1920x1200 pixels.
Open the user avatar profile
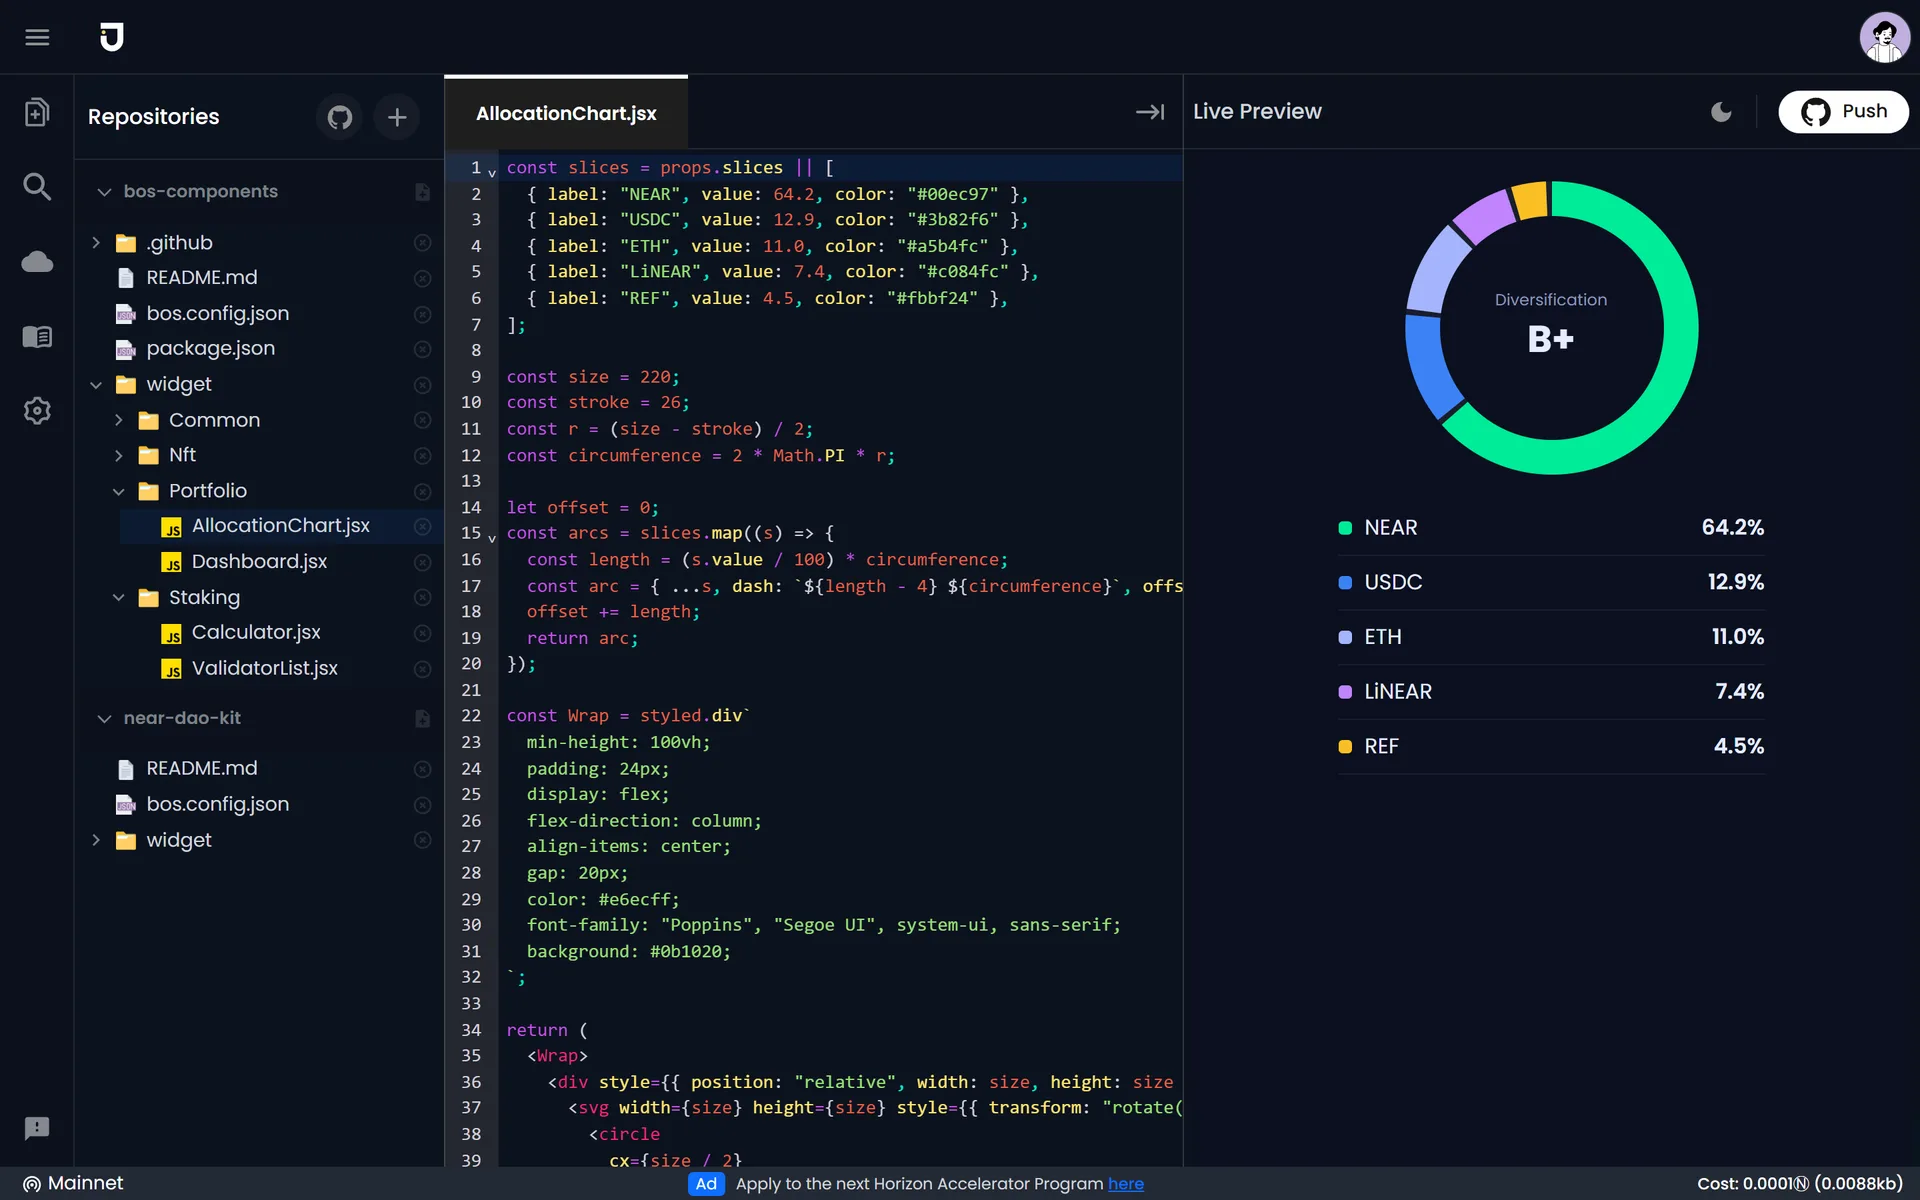[x=1884, y=37]
